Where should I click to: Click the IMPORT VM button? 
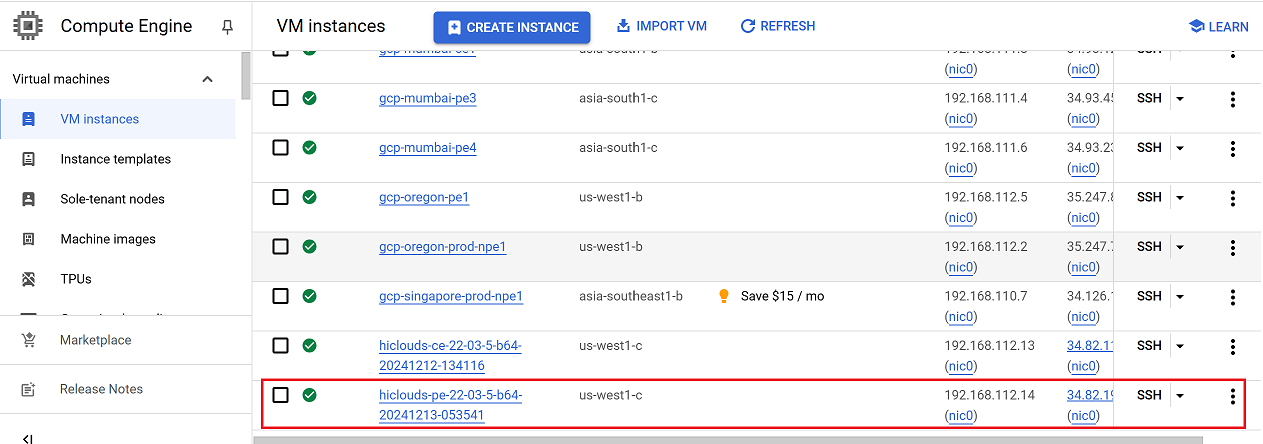(x=661, y=26)
